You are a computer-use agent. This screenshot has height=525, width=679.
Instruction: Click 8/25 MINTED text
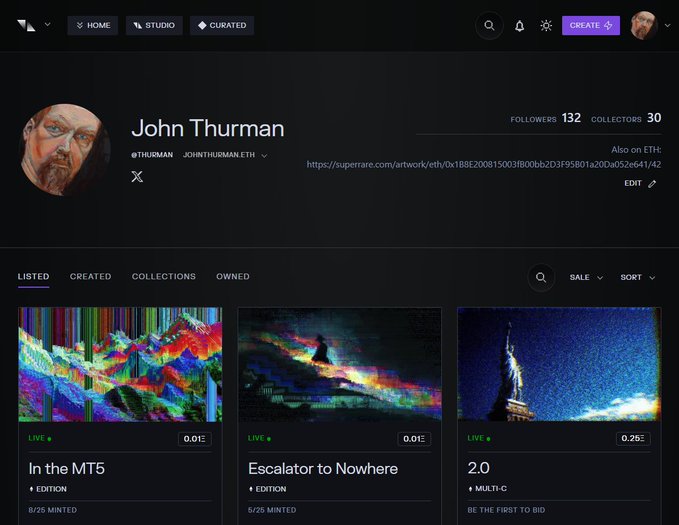pos(53,510)
